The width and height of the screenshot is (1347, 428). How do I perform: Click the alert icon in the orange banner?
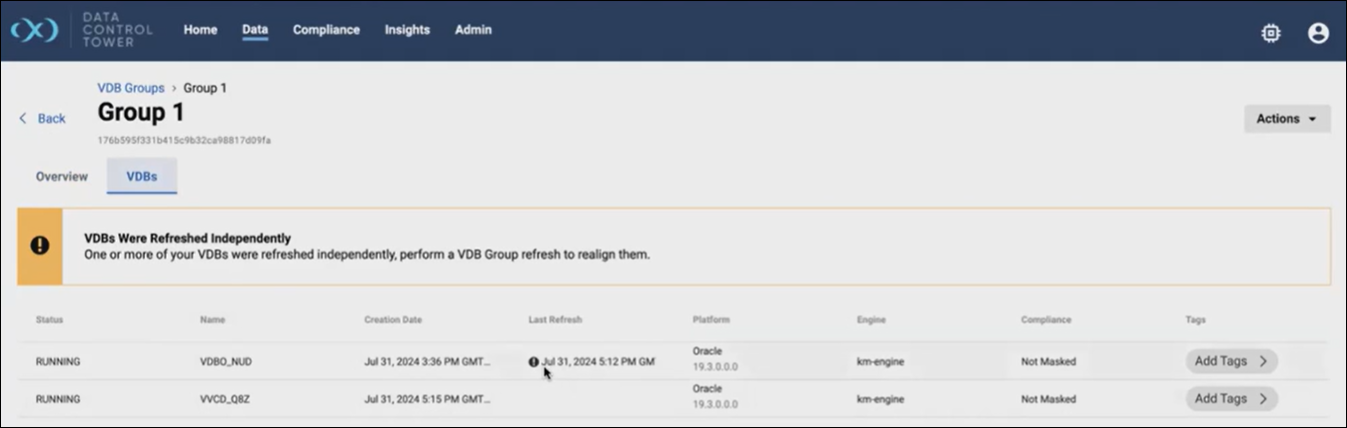40,246
